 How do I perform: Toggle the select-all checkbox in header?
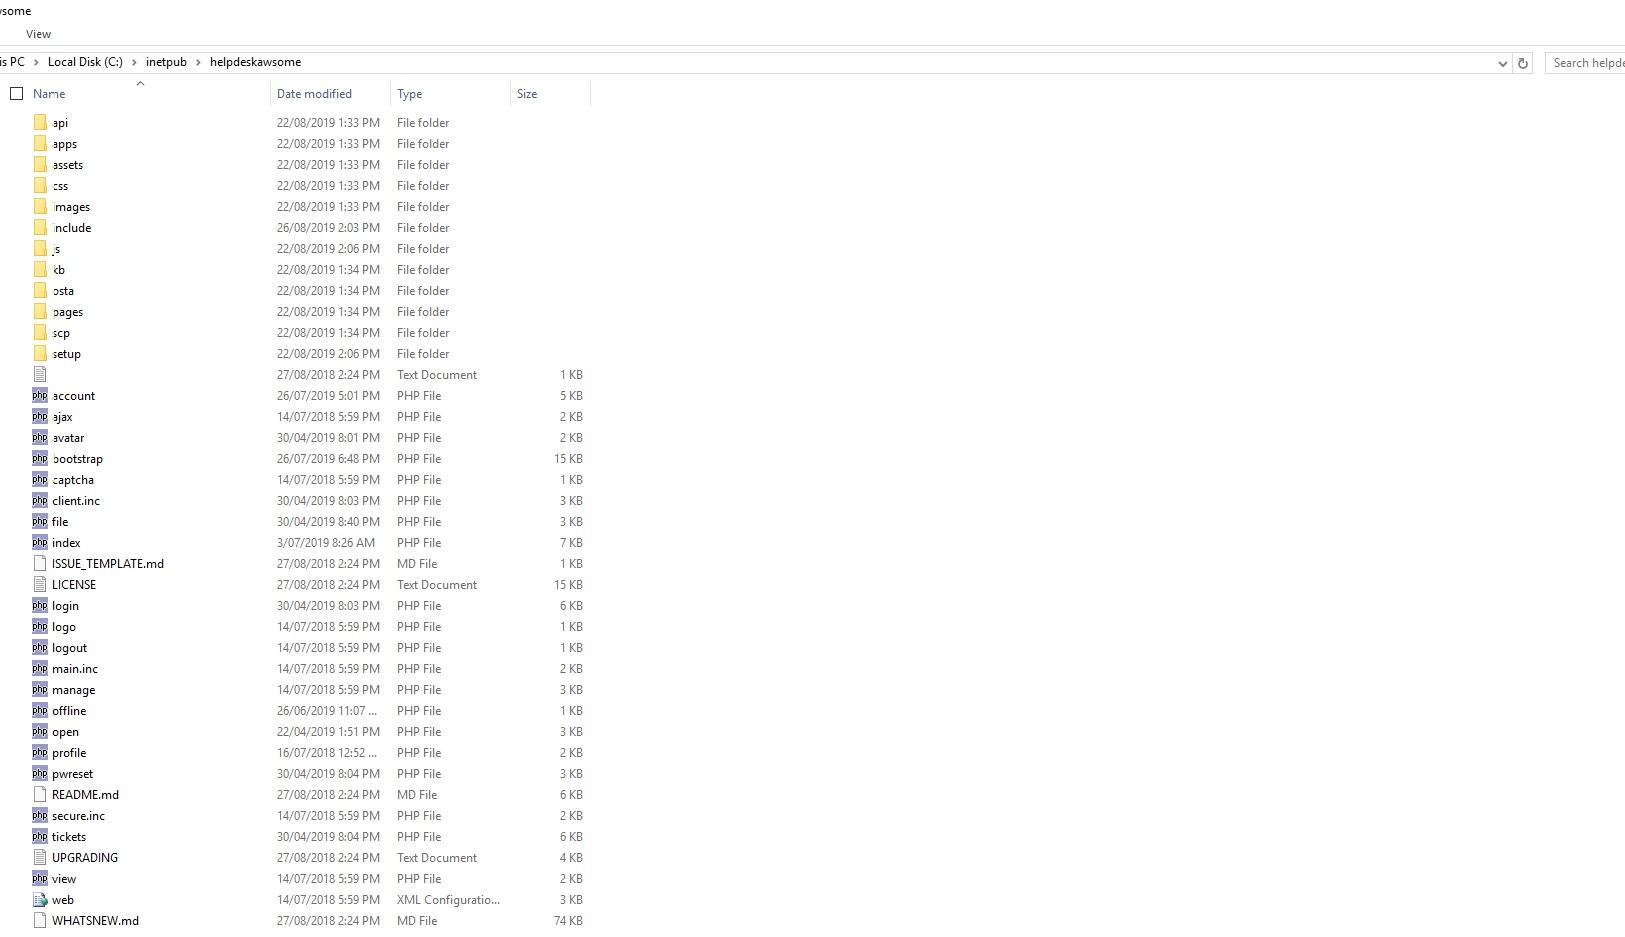(x=16, y=93)
